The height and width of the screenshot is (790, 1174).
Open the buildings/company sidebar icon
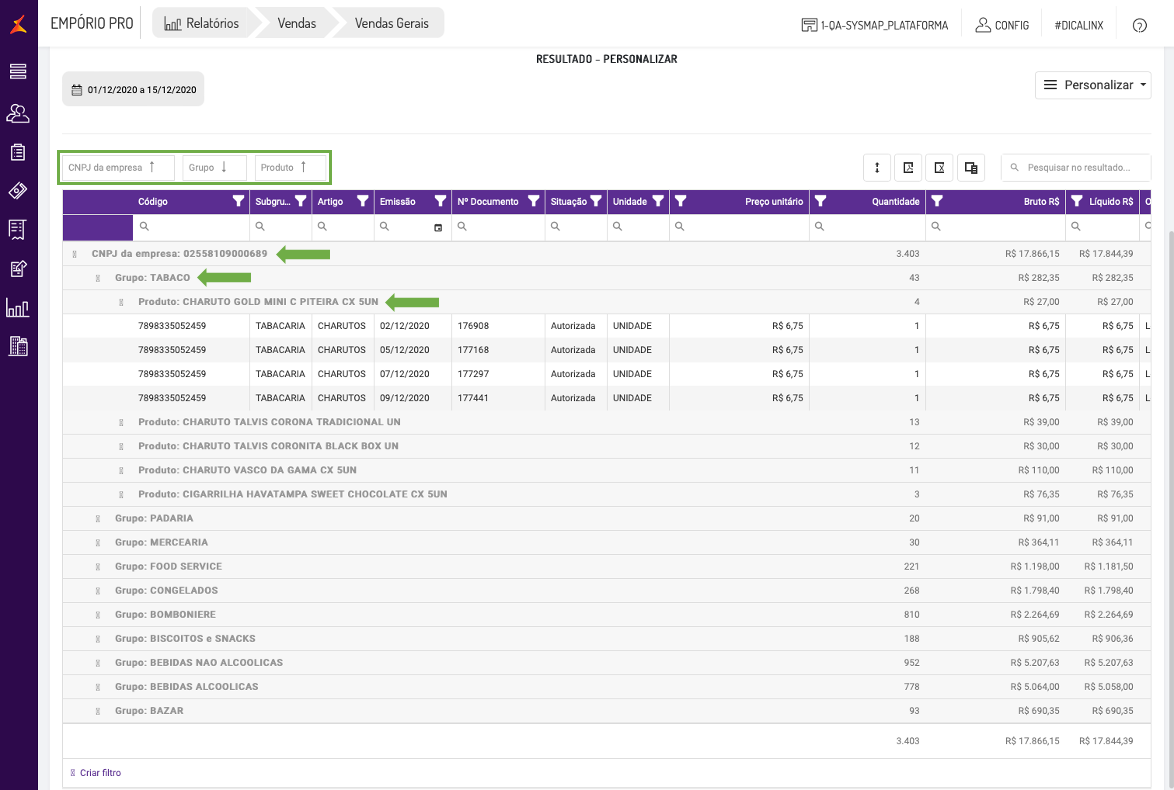(18, 346)
